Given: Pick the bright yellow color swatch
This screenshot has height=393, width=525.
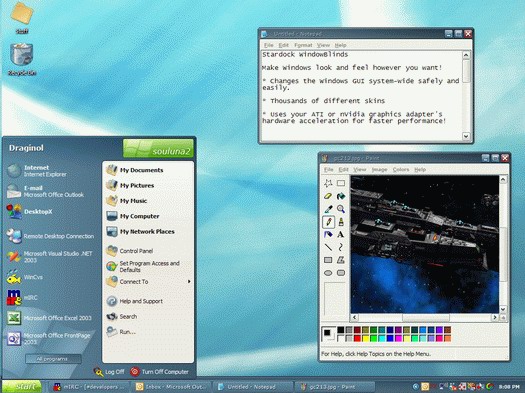Looking at the screenshot, I should coord(366,338).
